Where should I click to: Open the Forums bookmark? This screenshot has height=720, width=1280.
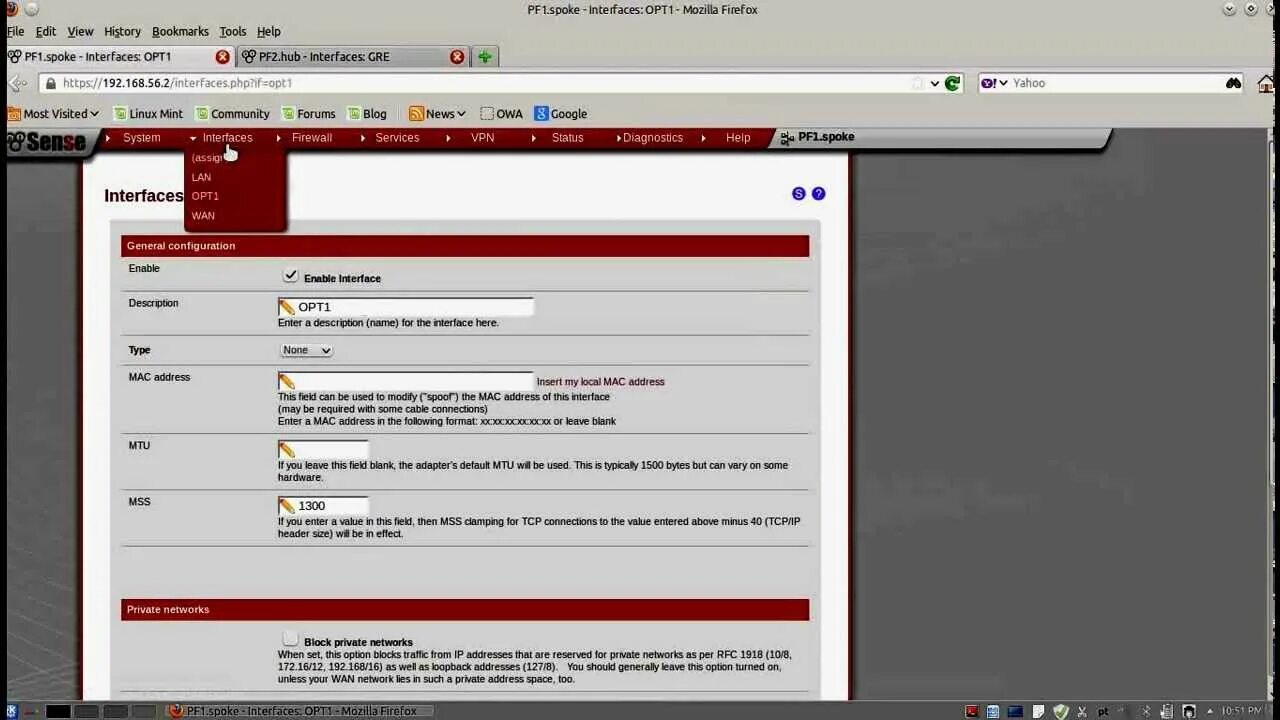pos(308,114)
